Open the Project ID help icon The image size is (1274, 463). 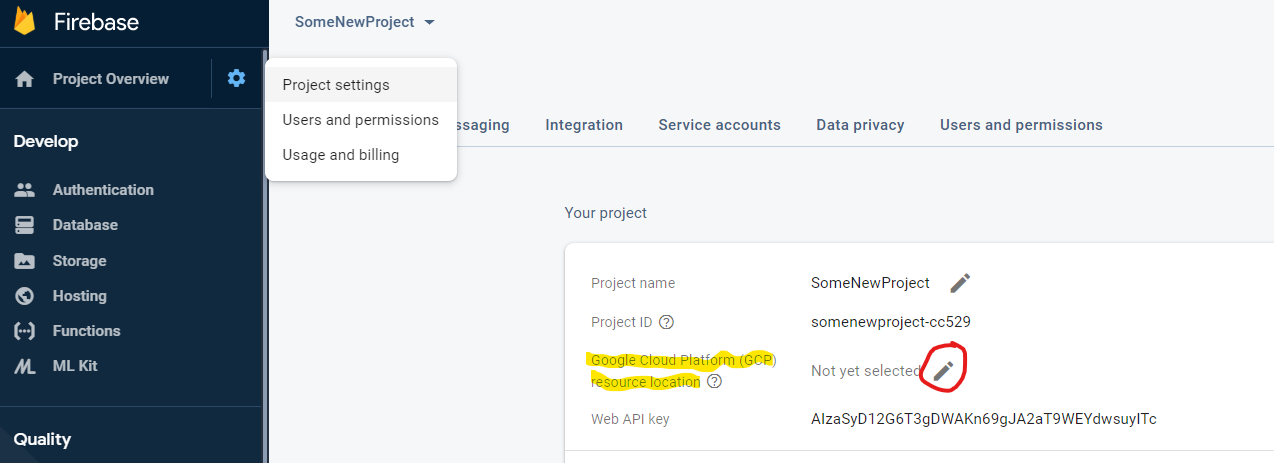coord(667,322)
